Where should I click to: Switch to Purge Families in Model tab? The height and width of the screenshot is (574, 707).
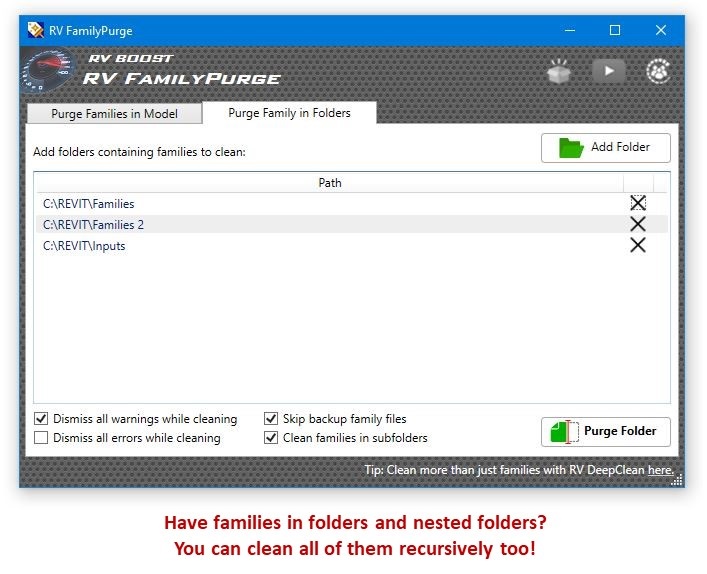tap(115, 113)
